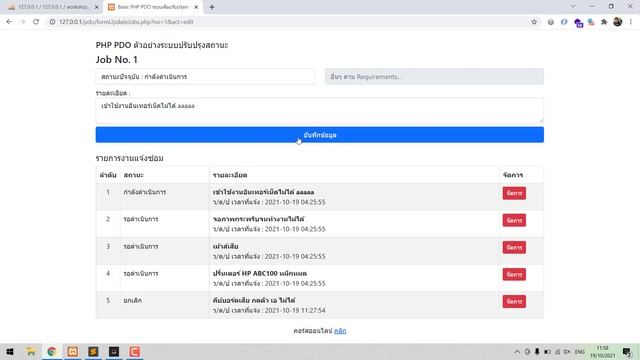Viewport: 640px width, 360px height.
Task: Click the job detail textarea
Action: pyautogui.click(x=320, y=111)
